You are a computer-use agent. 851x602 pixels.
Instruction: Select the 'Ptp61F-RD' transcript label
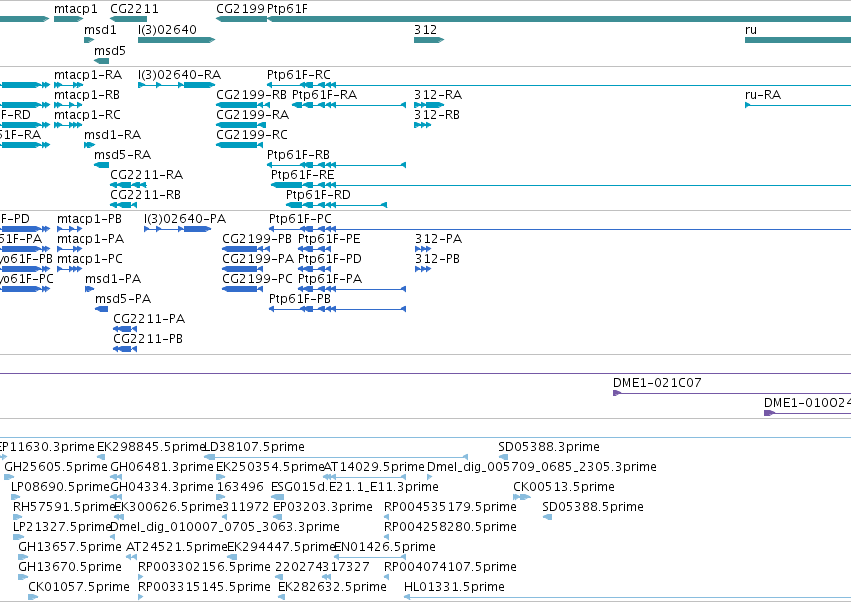318,194
